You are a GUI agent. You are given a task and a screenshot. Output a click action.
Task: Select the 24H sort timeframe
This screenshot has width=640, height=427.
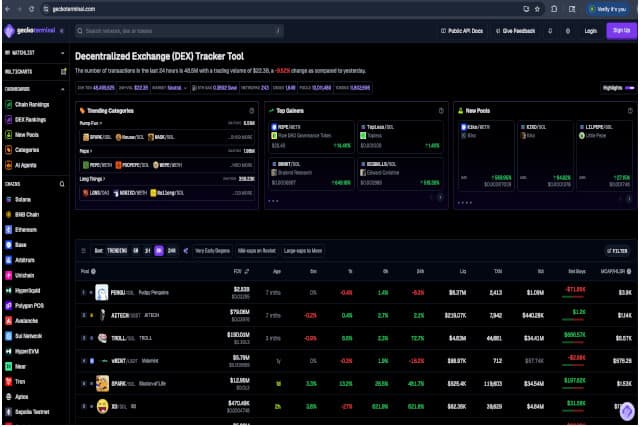coord(171,250)
